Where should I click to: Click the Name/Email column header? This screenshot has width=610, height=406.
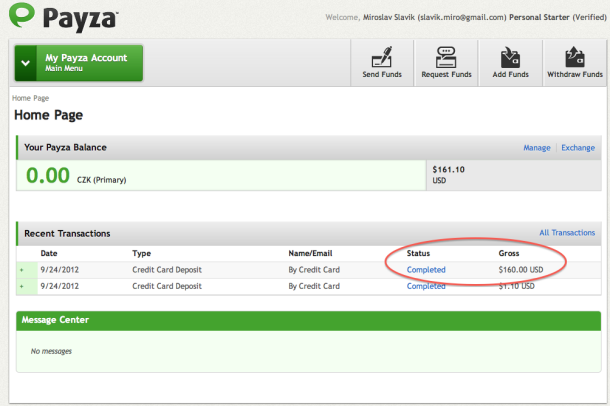[310, 253]
